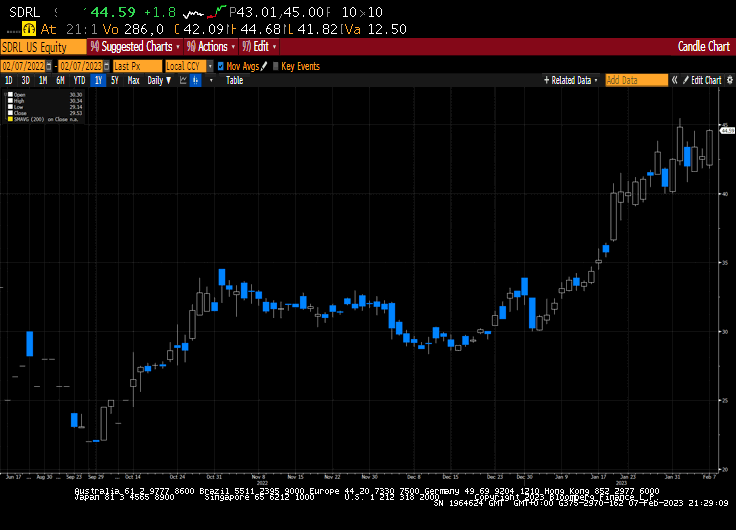Click the Last Px field
Image resolution: width=736 pixels, height=530 pixels.
tap(137, 66)
